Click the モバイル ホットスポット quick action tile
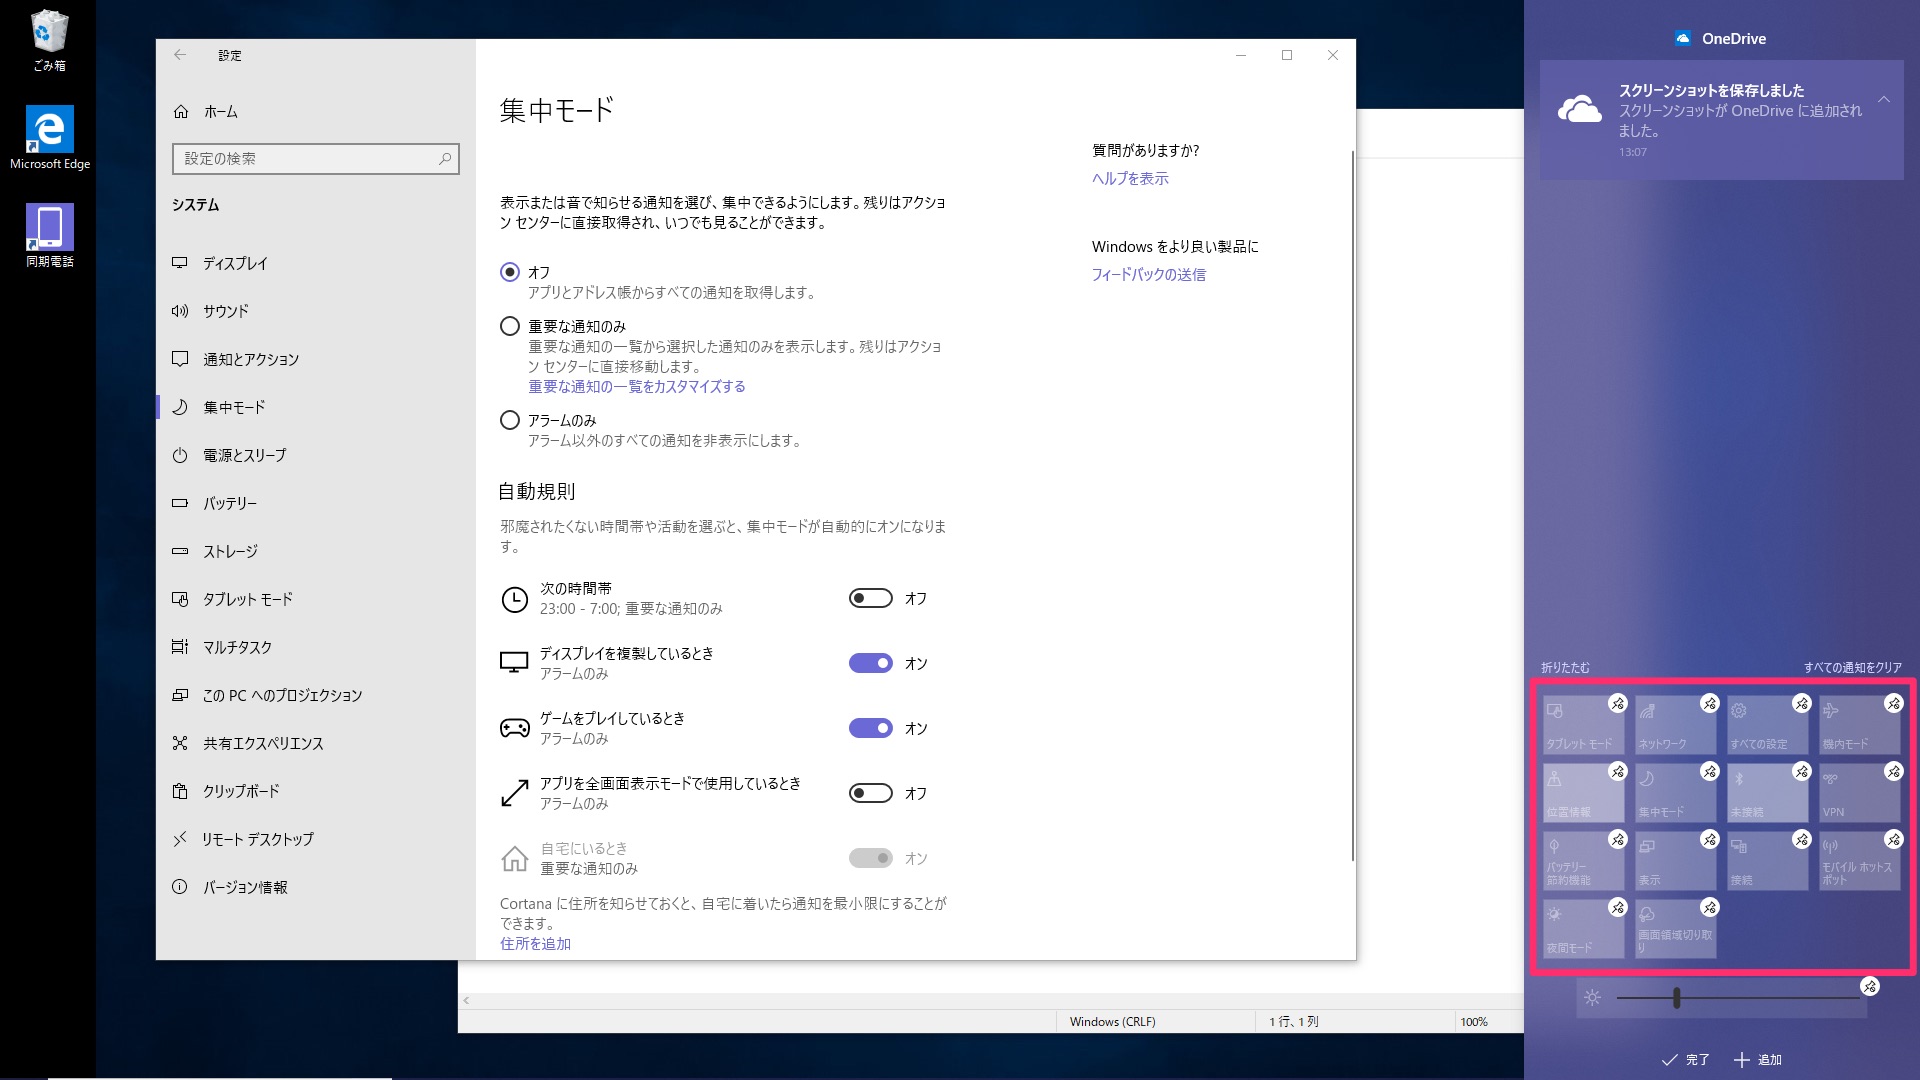 coord(1859,861)
